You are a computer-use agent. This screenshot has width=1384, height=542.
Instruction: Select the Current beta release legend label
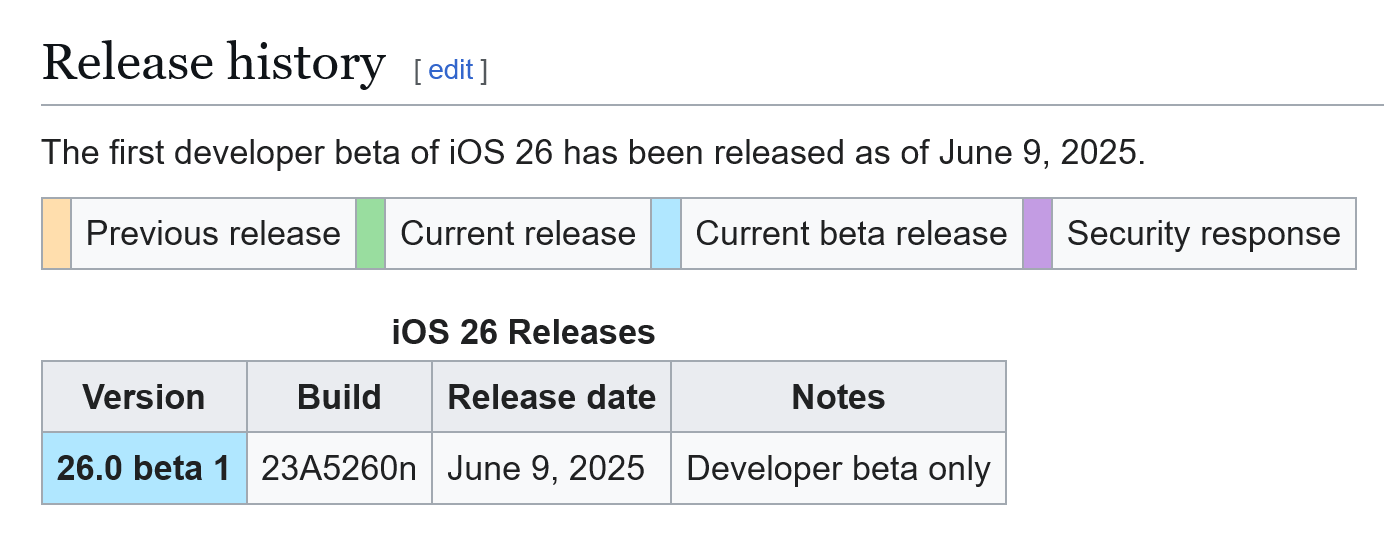point(851,234)
